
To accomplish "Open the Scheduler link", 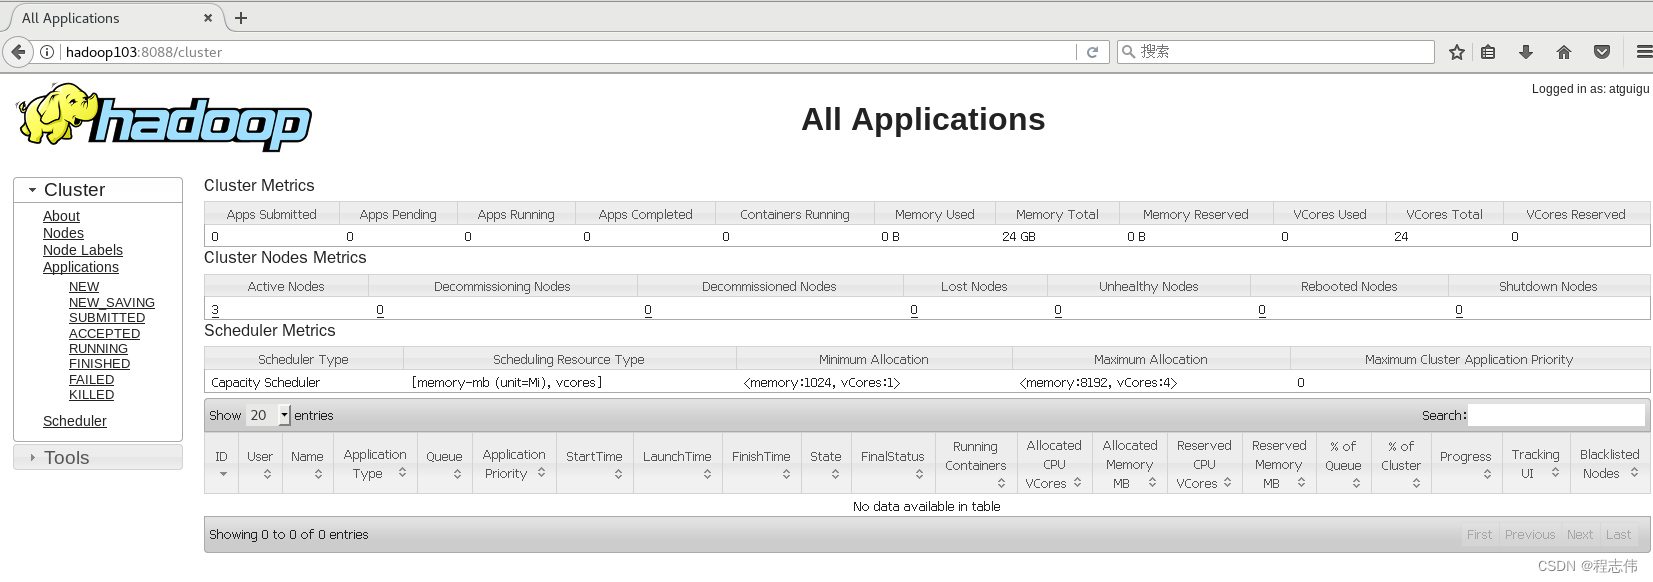I will pyautogui.click(x=75, y=421).
